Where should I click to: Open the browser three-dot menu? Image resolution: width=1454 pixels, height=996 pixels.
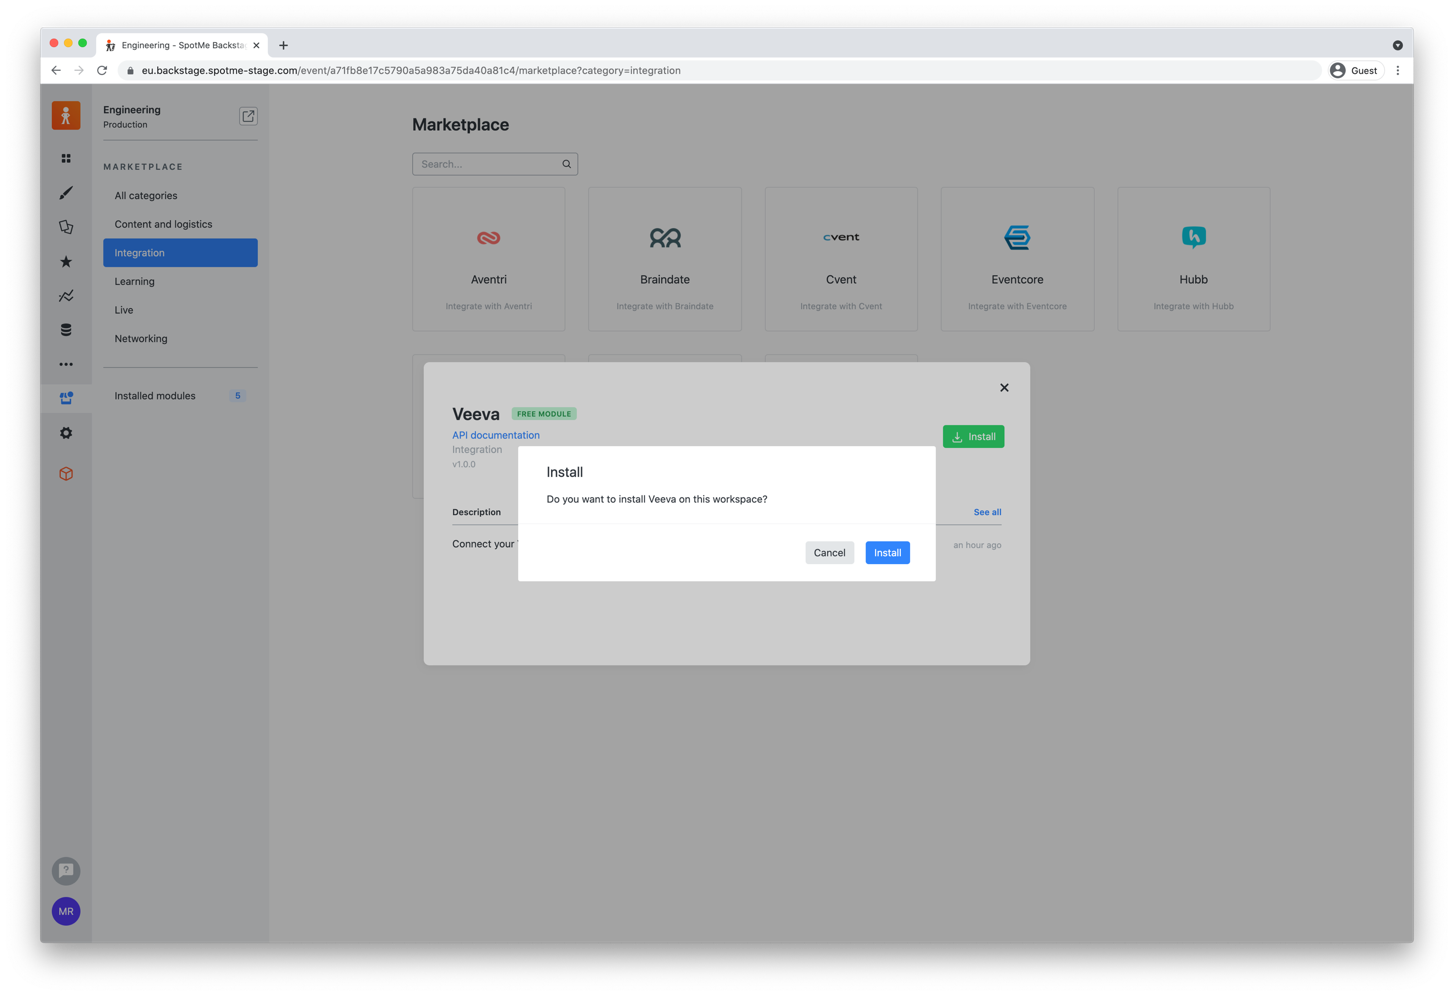point(1398,71)
